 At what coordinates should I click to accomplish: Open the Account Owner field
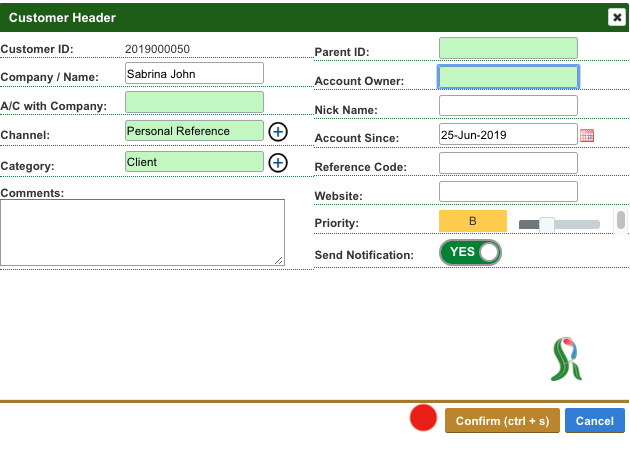(508, 77)
